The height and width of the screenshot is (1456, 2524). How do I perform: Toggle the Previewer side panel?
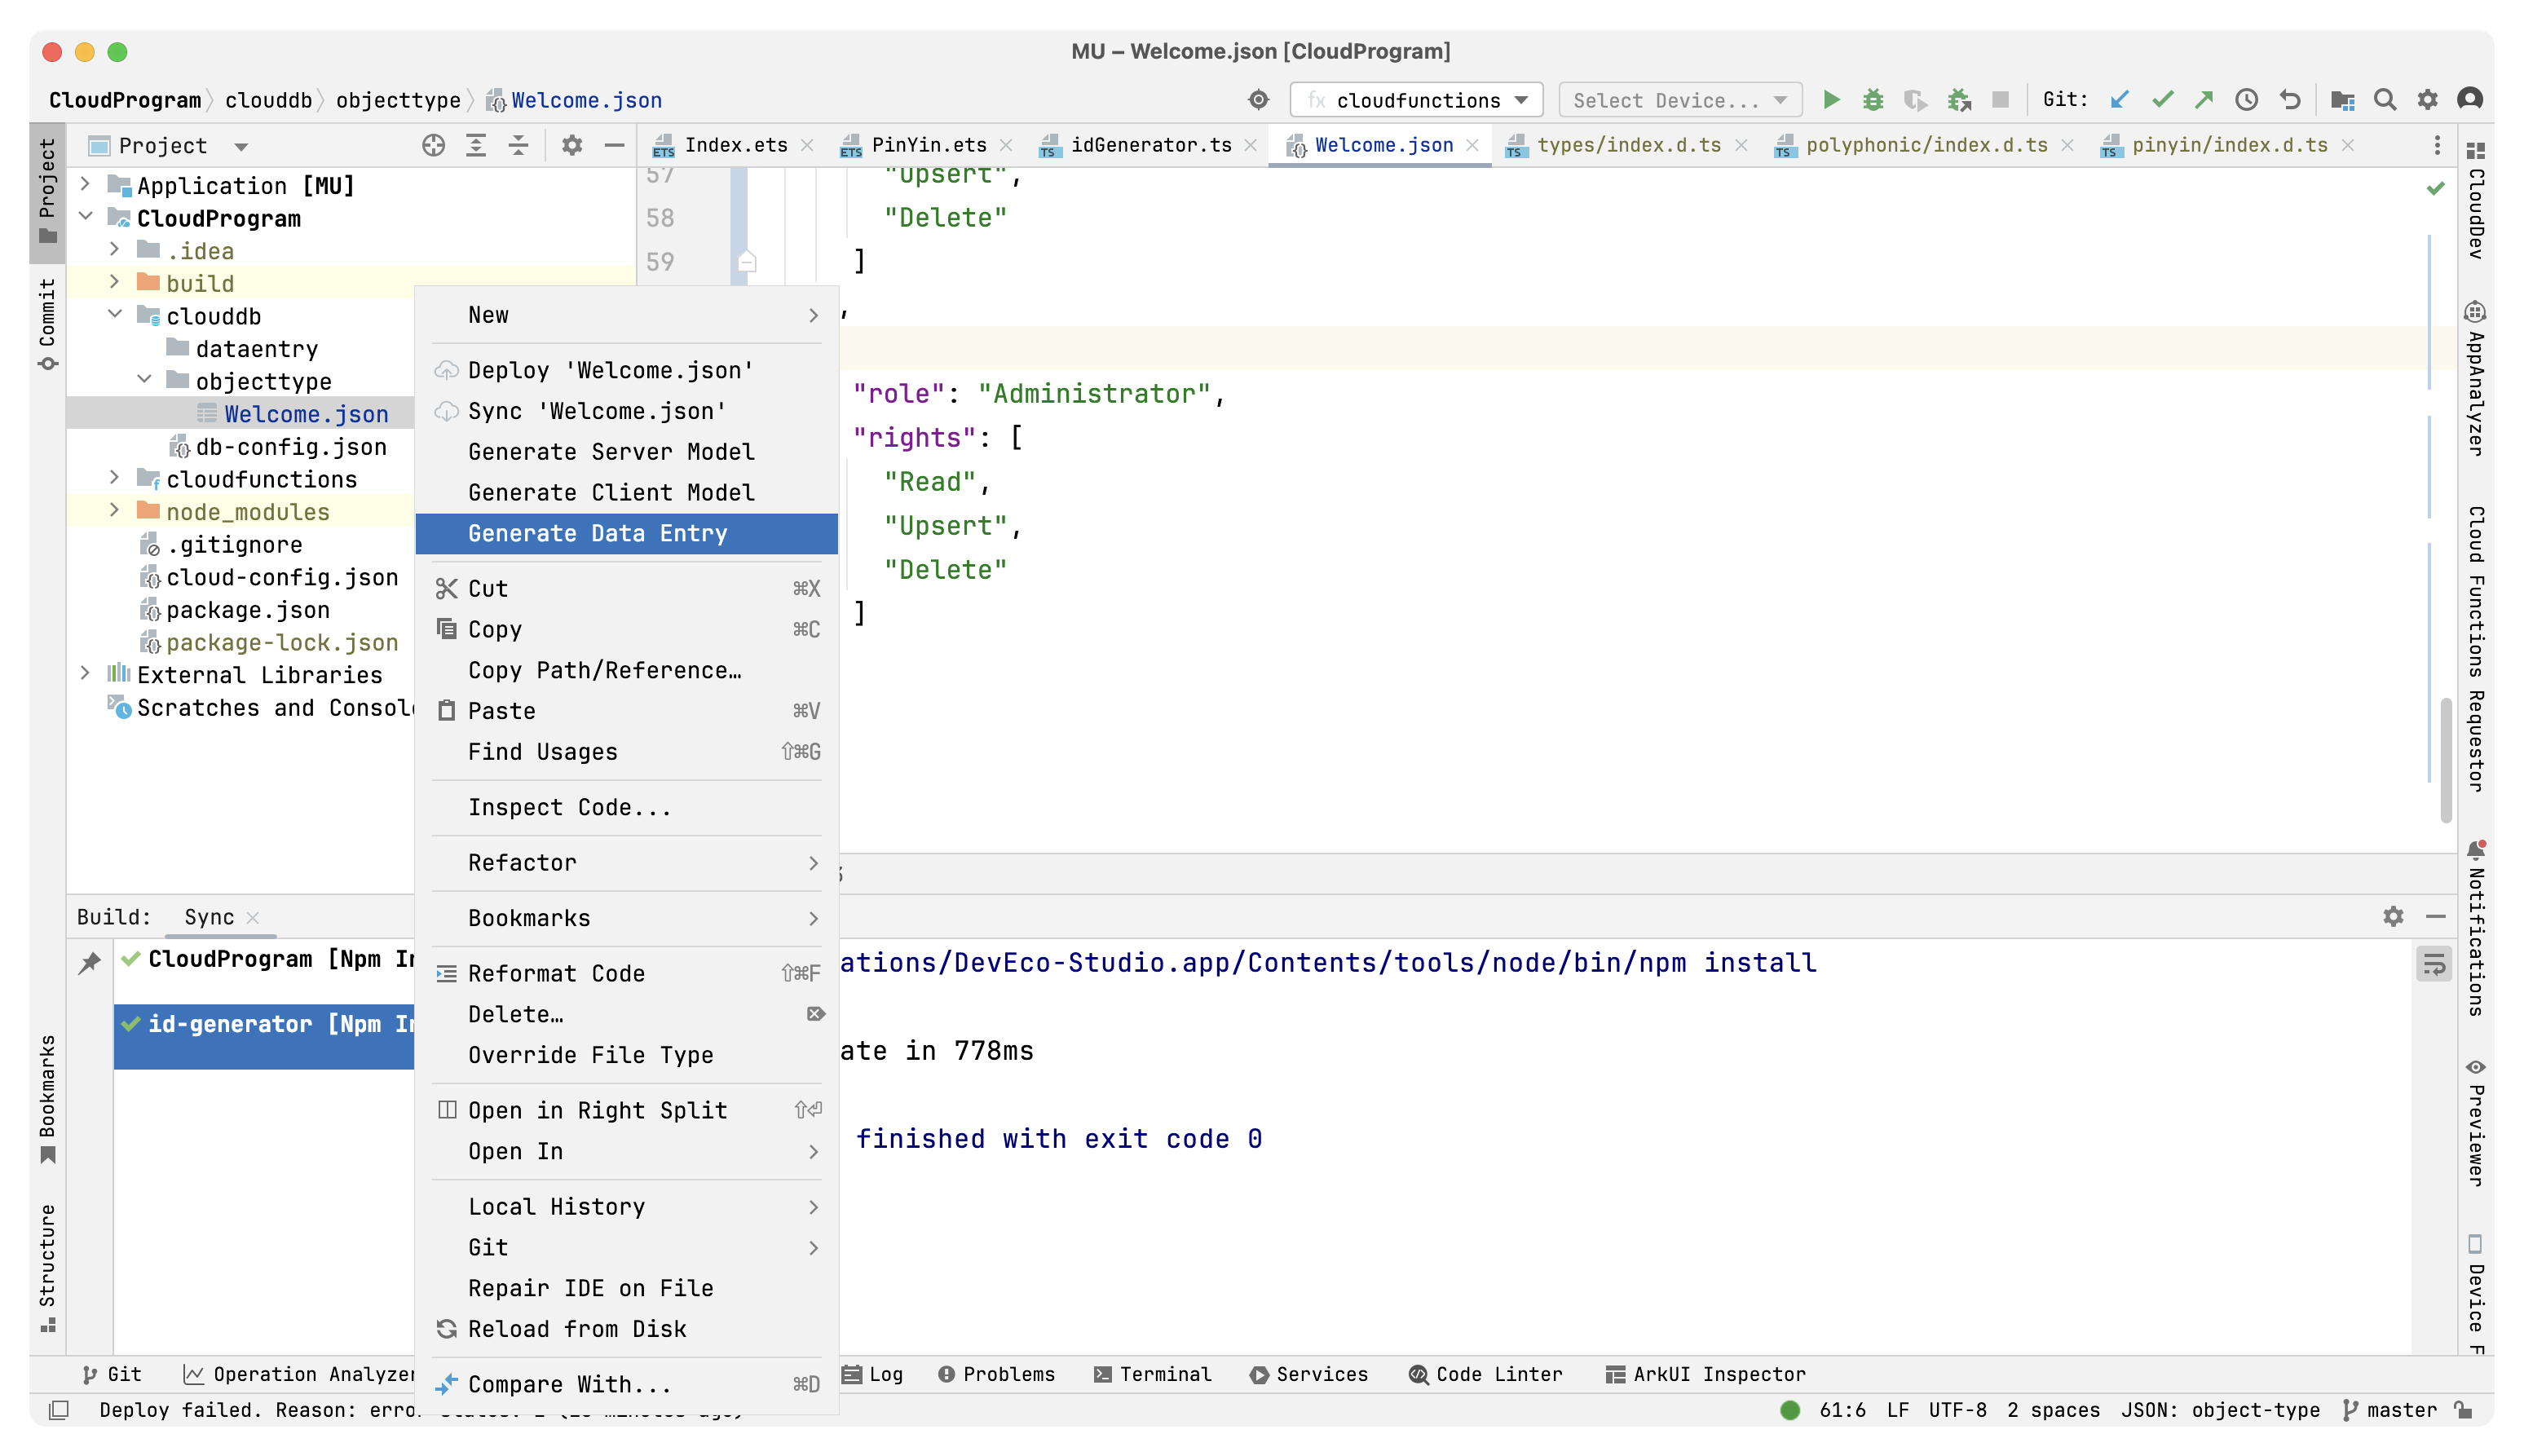(2475, 1125)
